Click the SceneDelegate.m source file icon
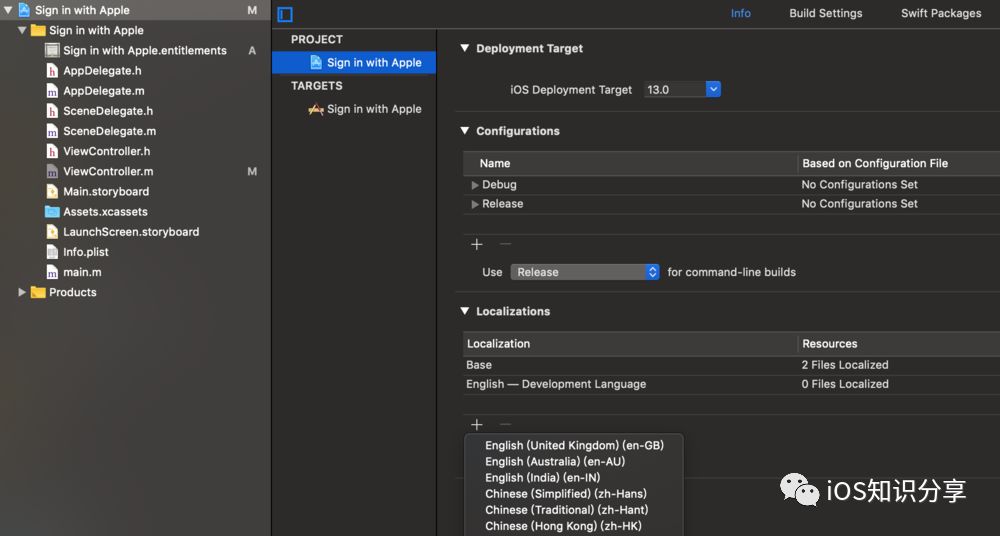Image resolution: width=1000 pixels, height=536 pixels. click(52, 131)
